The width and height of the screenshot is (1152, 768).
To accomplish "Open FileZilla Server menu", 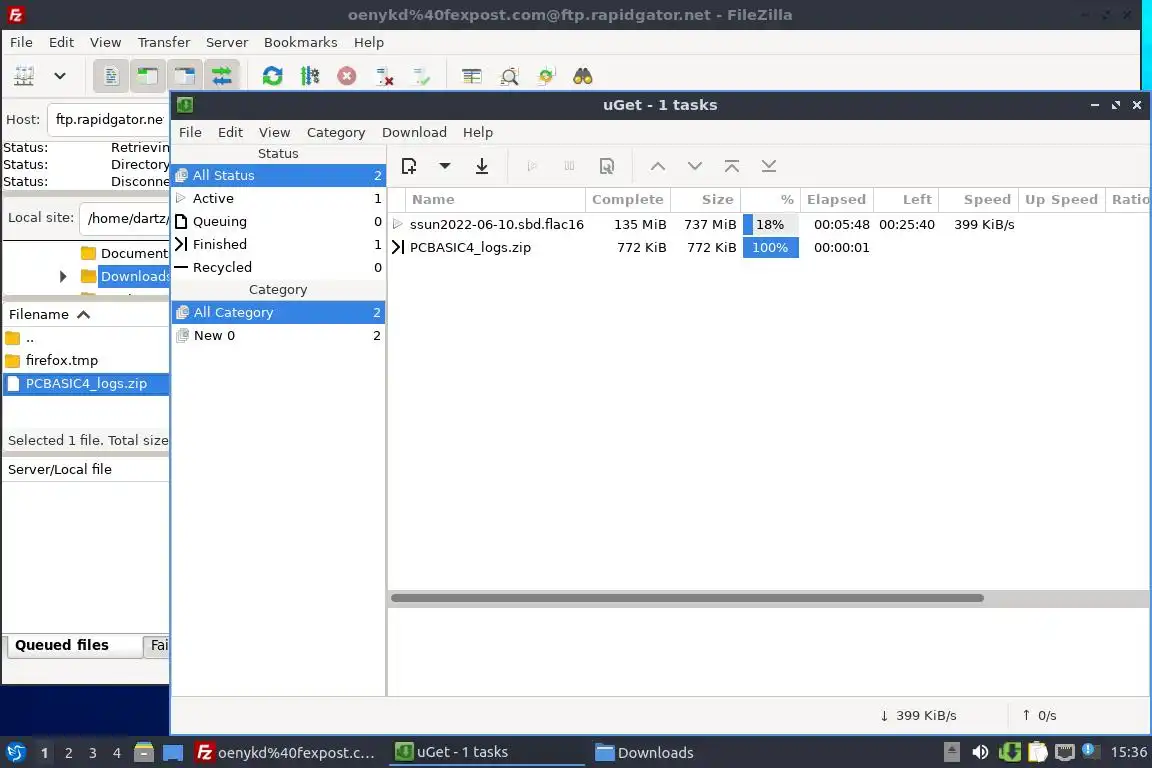I will (x=226, y=43).
